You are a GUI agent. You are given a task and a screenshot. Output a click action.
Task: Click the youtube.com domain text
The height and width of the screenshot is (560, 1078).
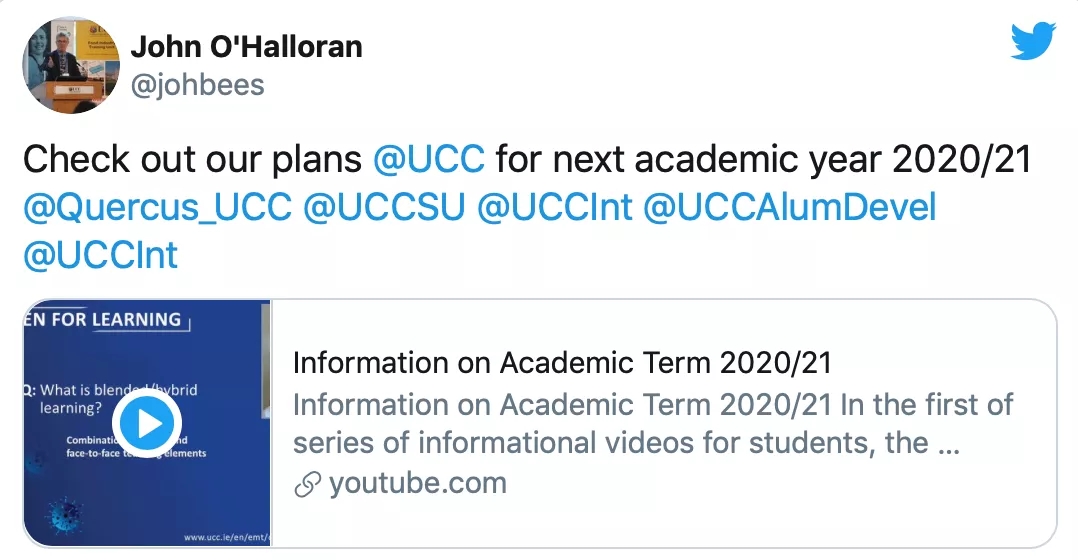click(x=417, y=484)
